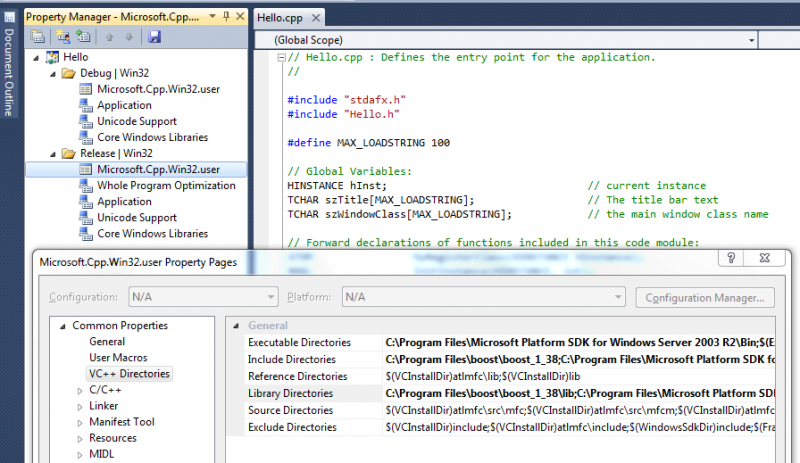This screenshot has width=800, height=463.
Task: Select the Release | Win32 folder icon
Action: (x=68, y=154)
